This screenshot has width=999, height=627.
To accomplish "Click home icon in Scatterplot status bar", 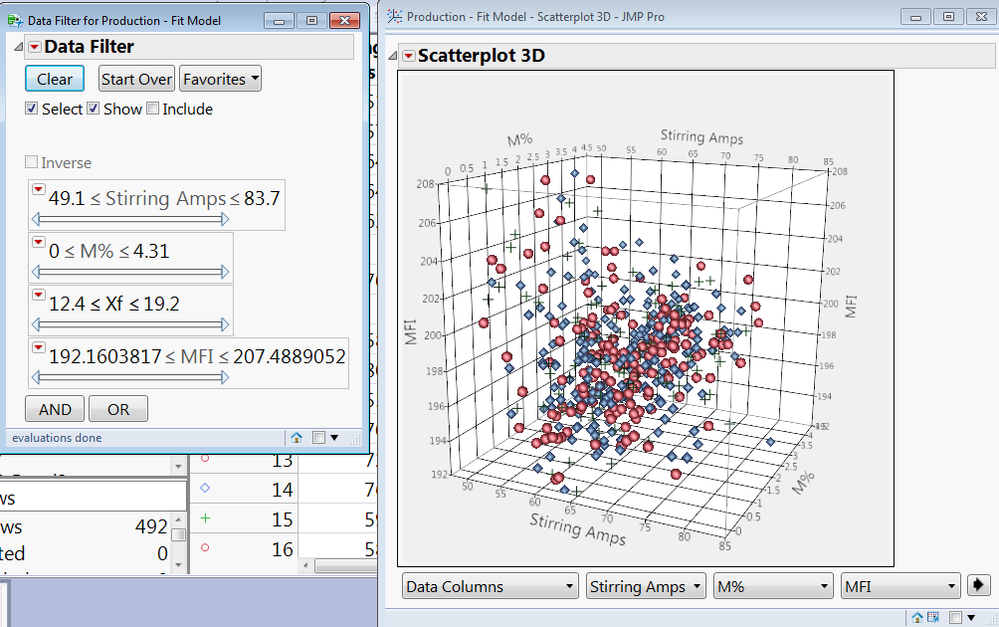I will 917,617.
